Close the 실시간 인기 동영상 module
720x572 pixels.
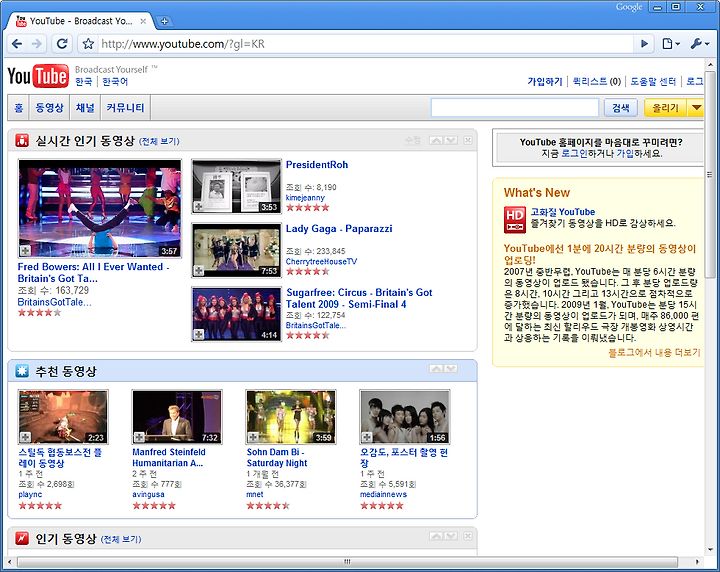[467, 140]
